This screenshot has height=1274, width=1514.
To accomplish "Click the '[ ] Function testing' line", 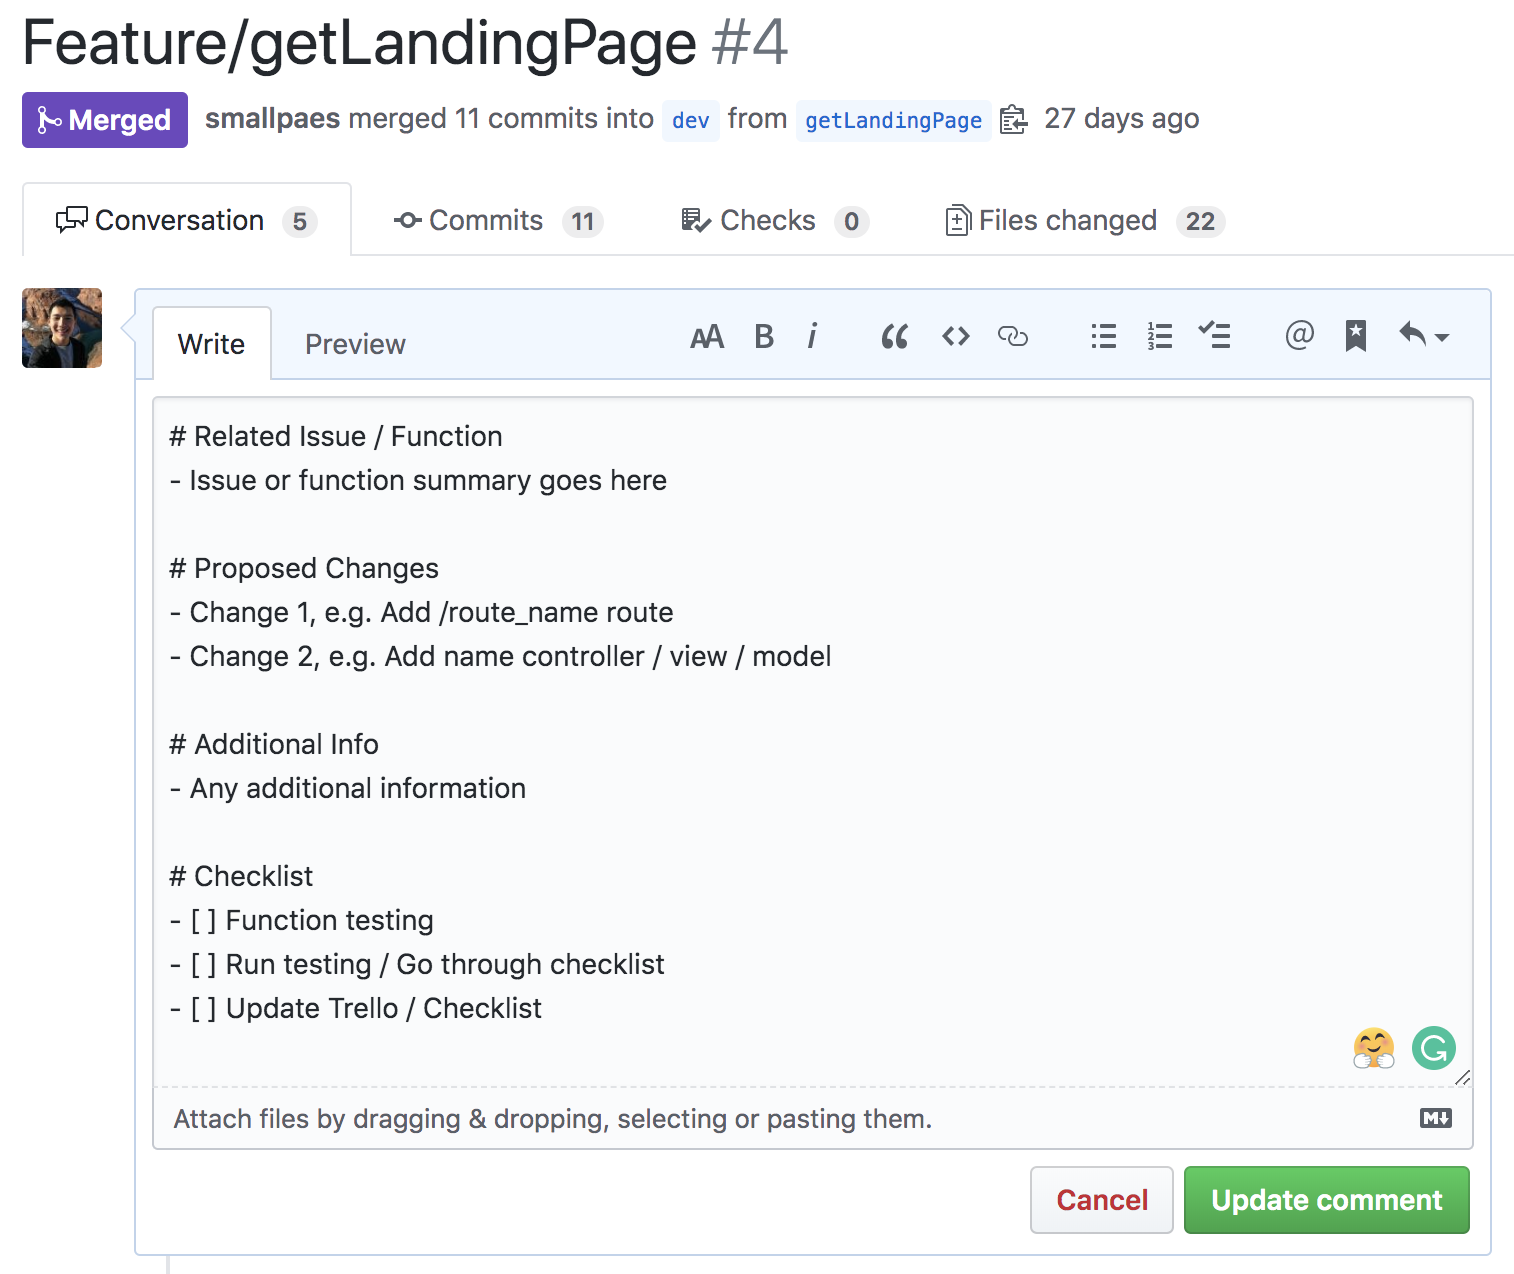I will 301,920.
